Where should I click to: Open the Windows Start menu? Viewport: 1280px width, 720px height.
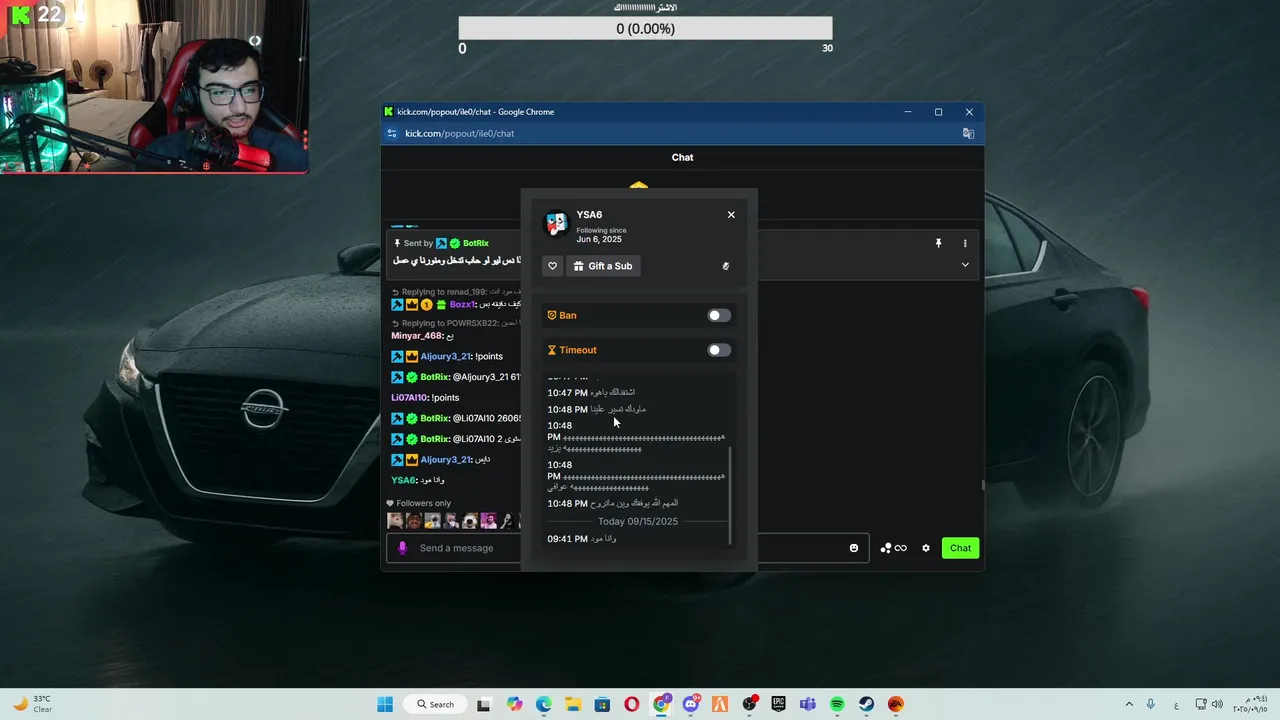click(385, 704)
